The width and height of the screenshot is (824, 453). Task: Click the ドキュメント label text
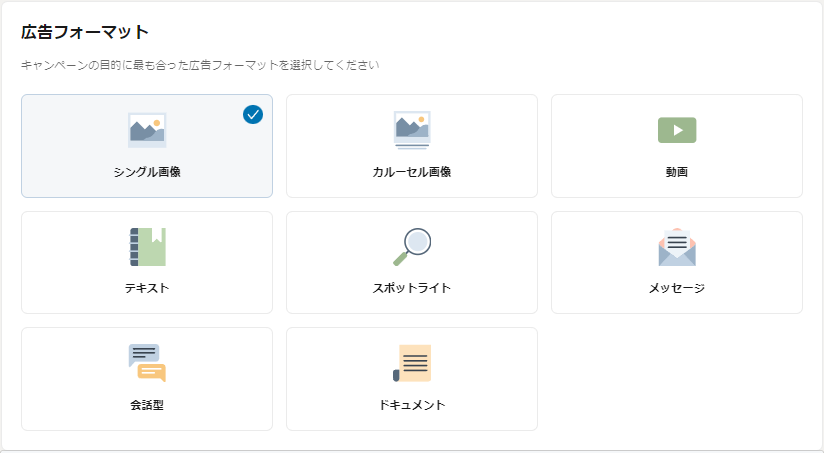click(412, 405)
